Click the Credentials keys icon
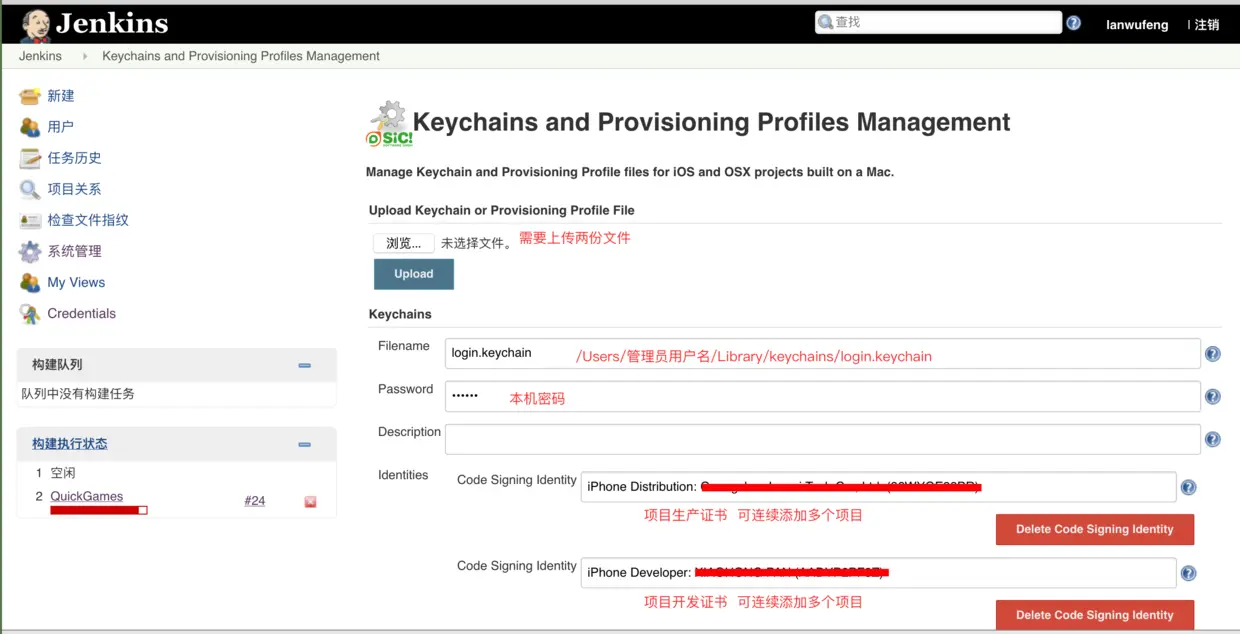Image resolution: width=1240 pixels, height=634 pixels. pos(30,314)
